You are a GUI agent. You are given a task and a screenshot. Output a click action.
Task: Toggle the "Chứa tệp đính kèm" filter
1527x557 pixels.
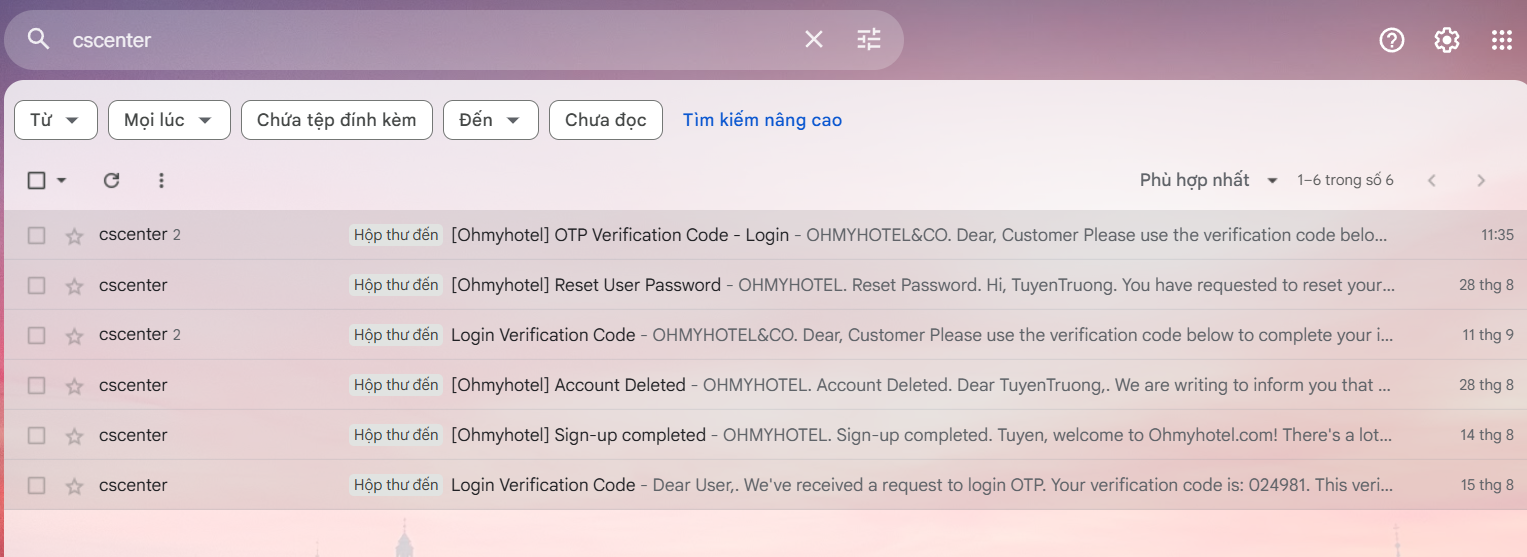[x=336, y=120]
